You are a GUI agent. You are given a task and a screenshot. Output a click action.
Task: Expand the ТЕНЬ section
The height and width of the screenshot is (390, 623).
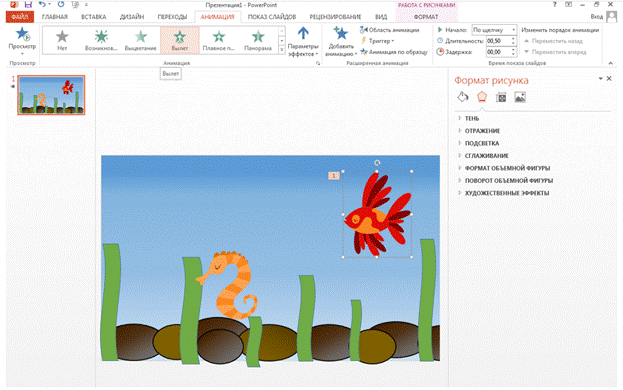click(x=472, y=118)
